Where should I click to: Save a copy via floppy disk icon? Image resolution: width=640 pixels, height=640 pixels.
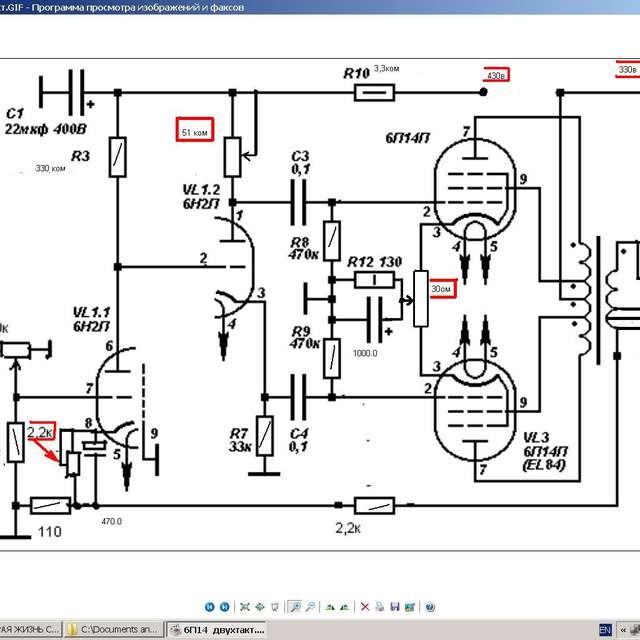[x=395, y=607]
